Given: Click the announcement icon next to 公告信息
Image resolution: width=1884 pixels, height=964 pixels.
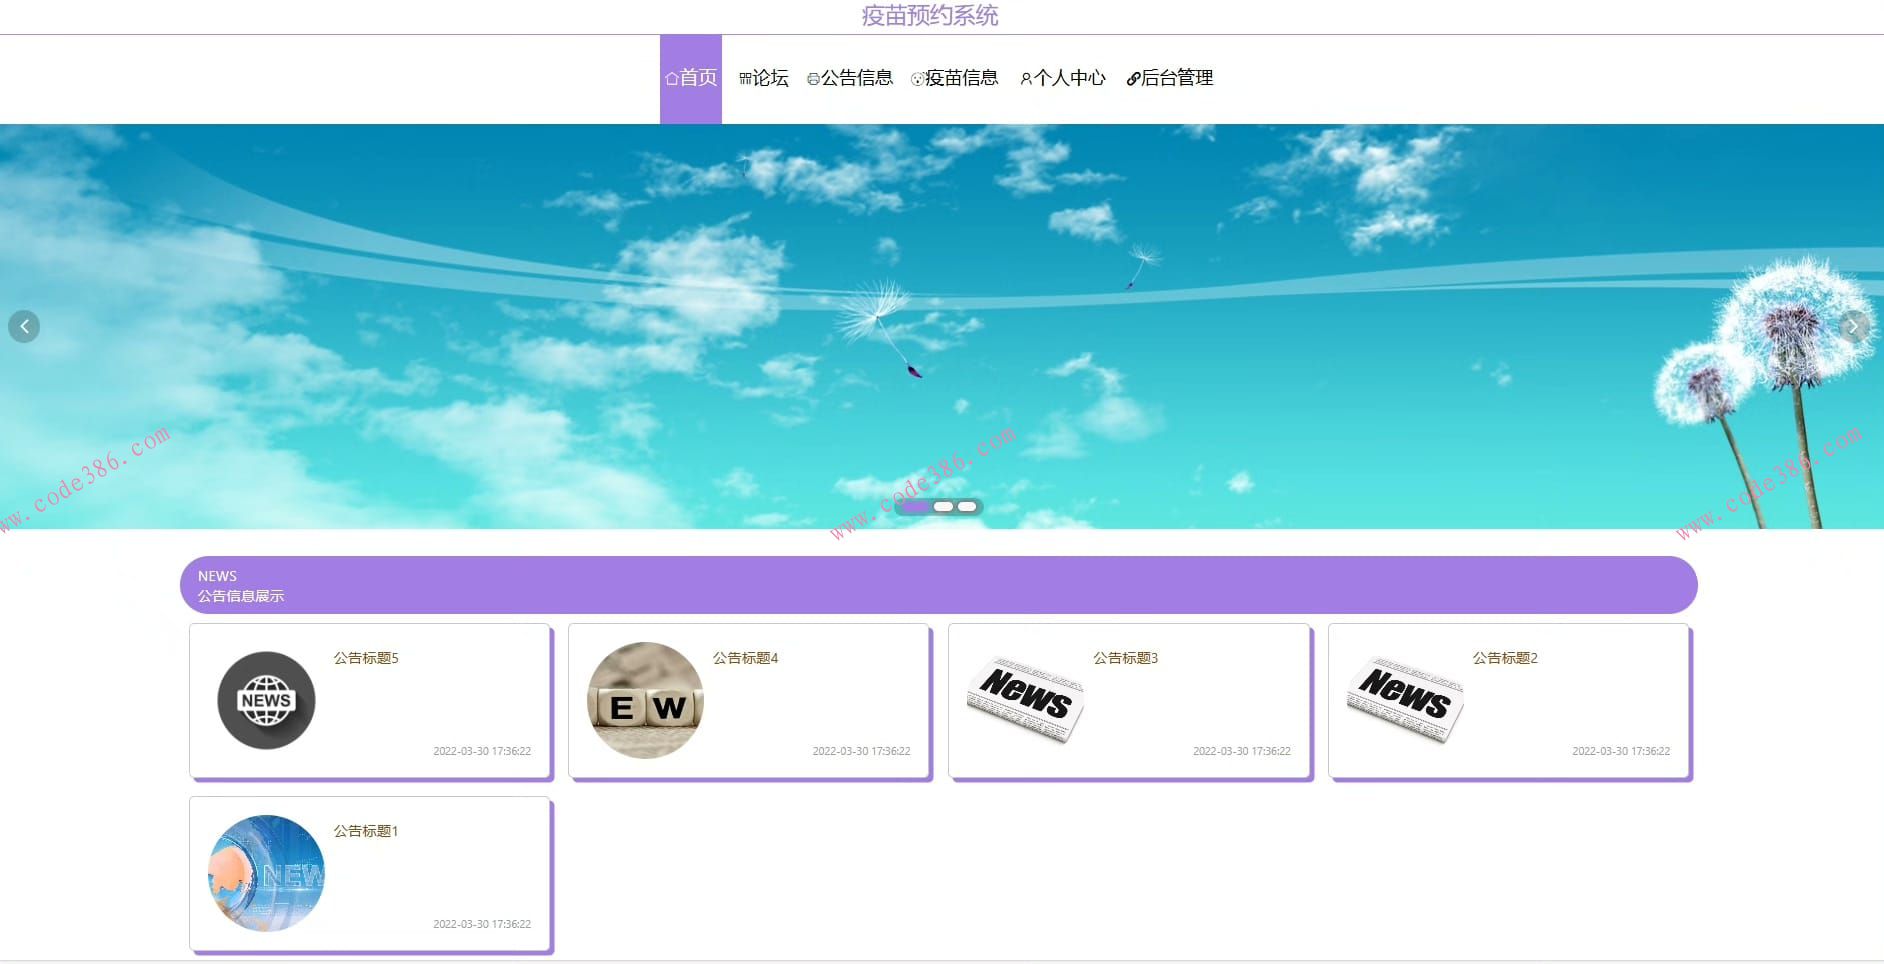Looking at the screenshot, I should coord(812,78).
